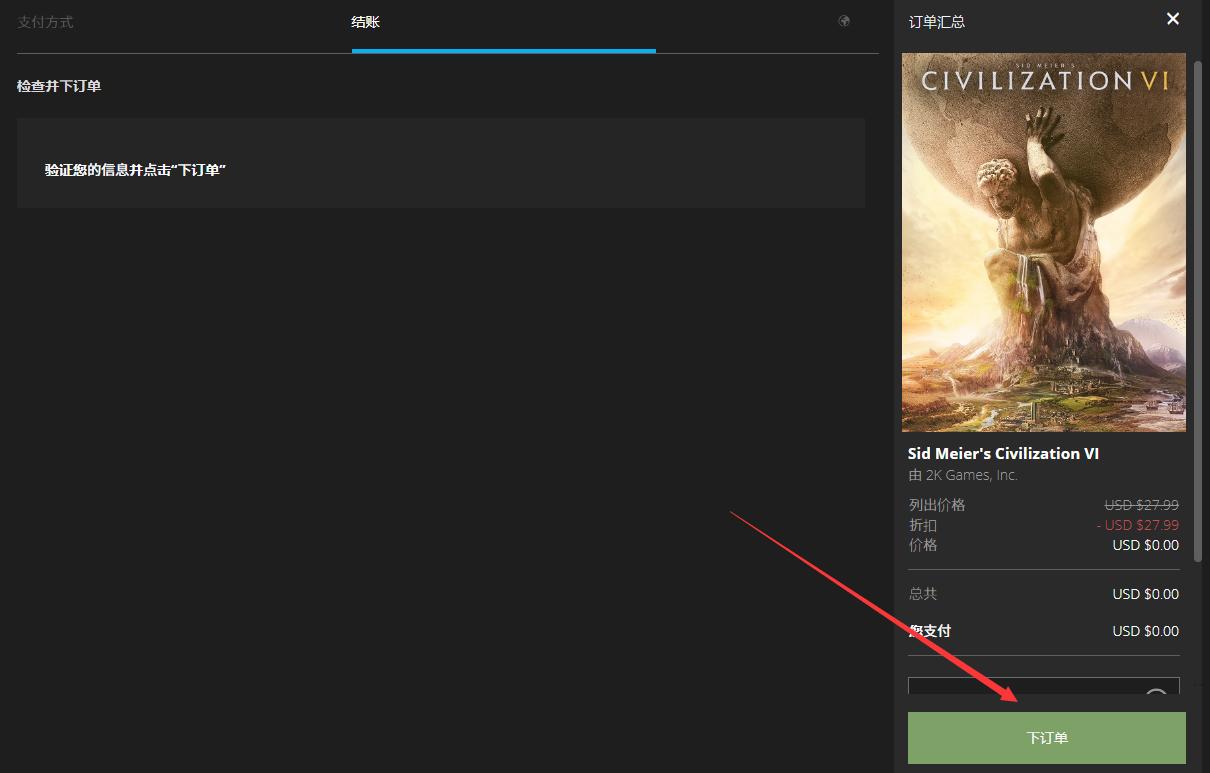The width and height of the screenshot is (1210, 773).
Task: Click the partially hidden input field above 下订单
Action: (x=1020, y=687)
